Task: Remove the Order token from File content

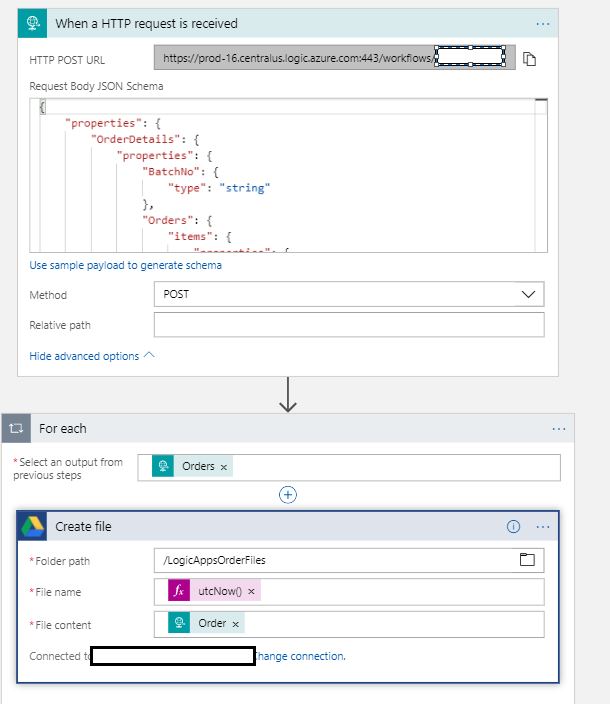Action: coord(236,624)
